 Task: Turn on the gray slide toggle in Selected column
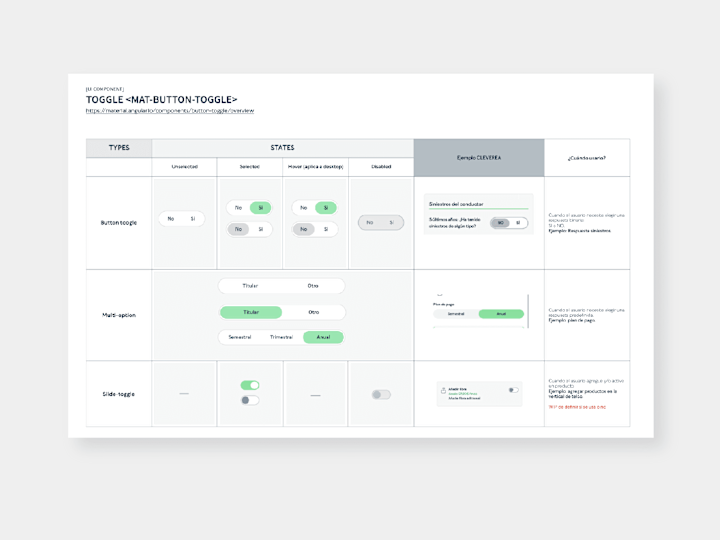tap(250, 400)
